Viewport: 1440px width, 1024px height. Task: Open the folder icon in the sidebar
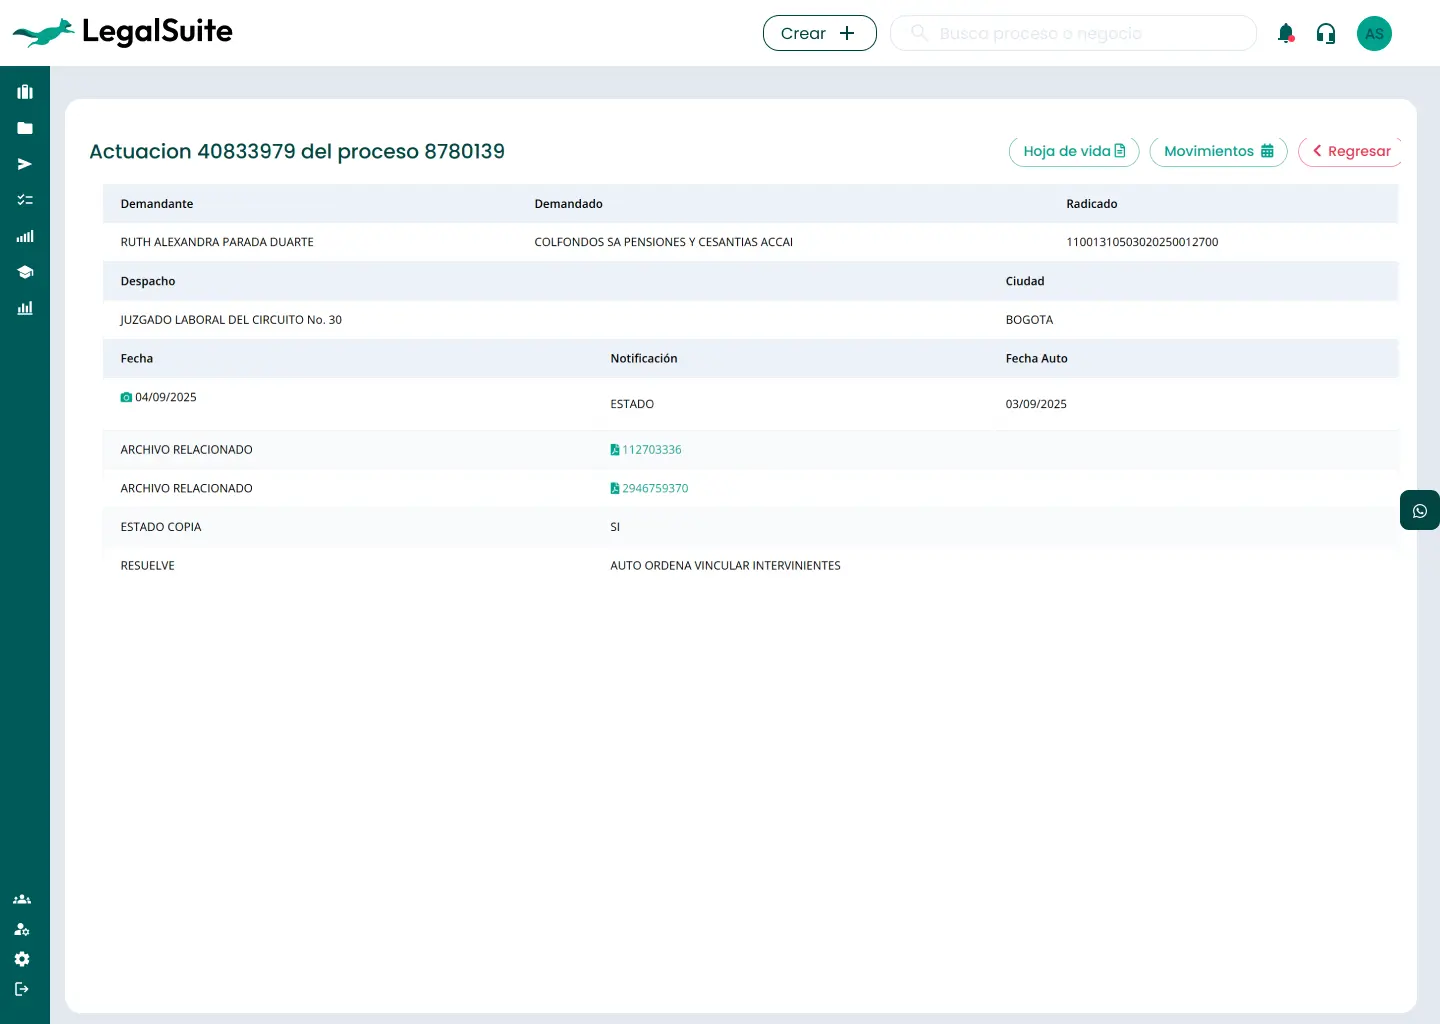pyautogui.click(x=25, y=128)
